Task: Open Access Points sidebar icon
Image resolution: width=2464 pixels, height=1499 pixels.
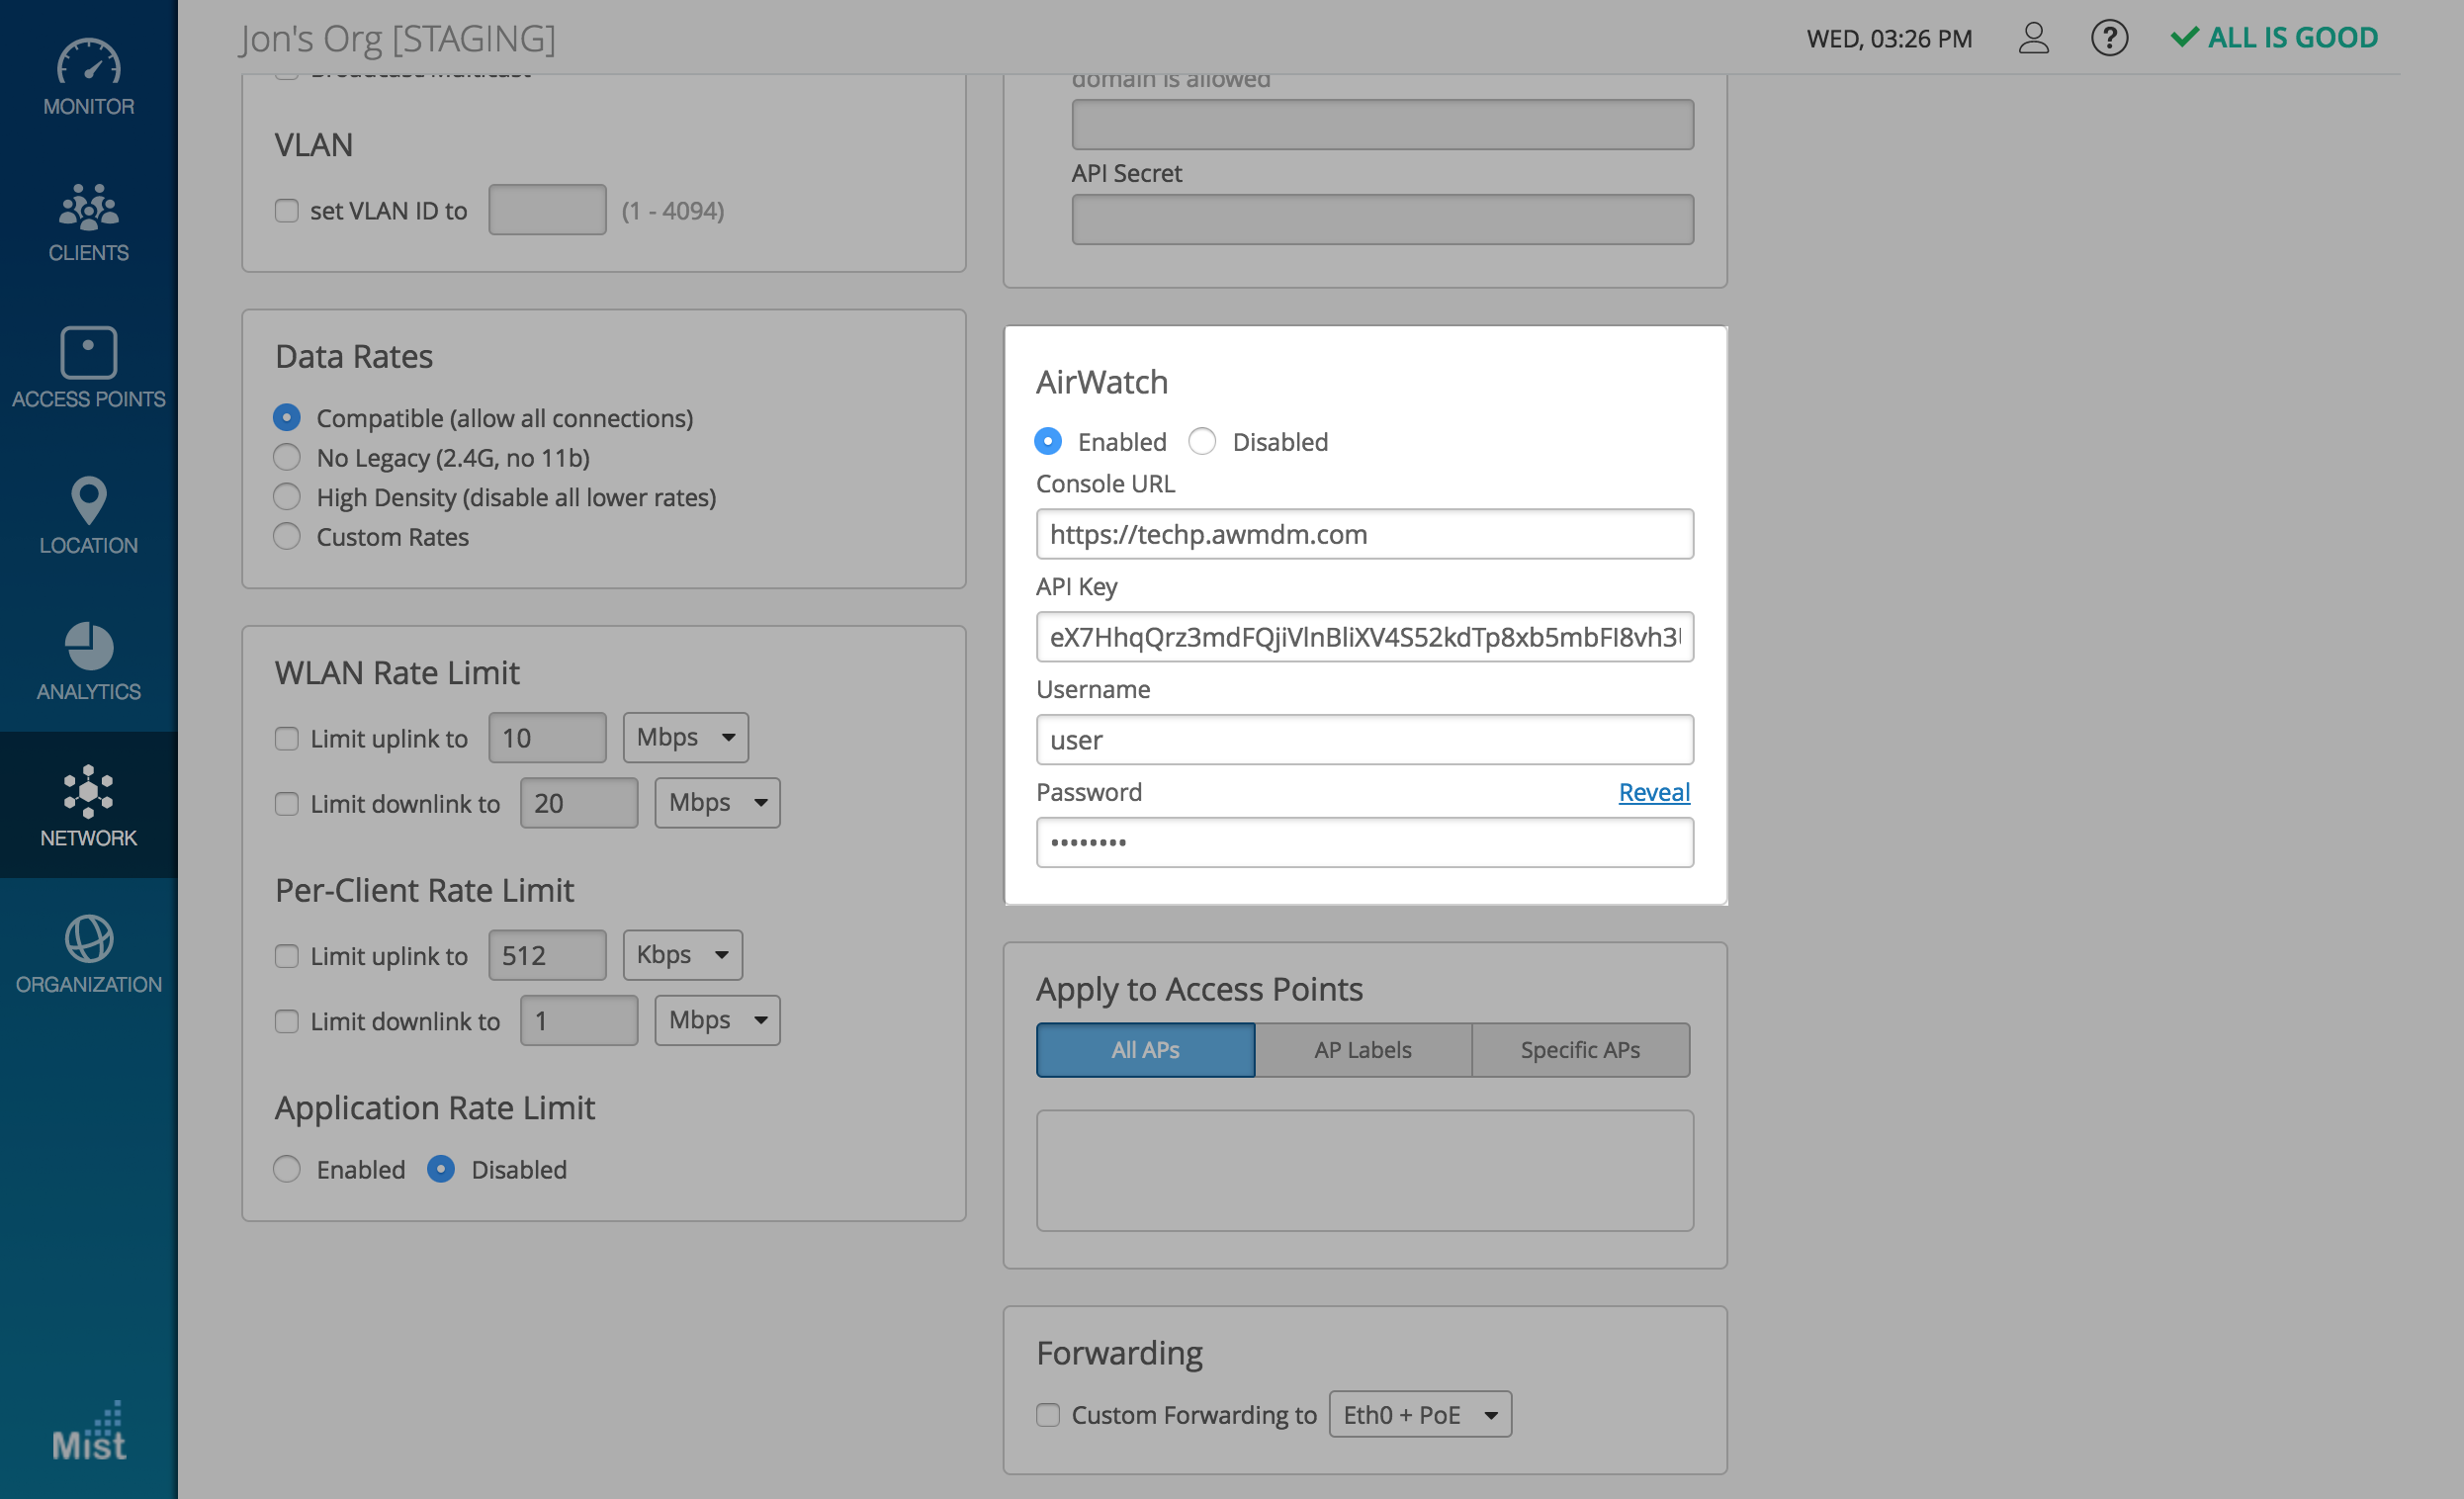Action: click(88, 352)
